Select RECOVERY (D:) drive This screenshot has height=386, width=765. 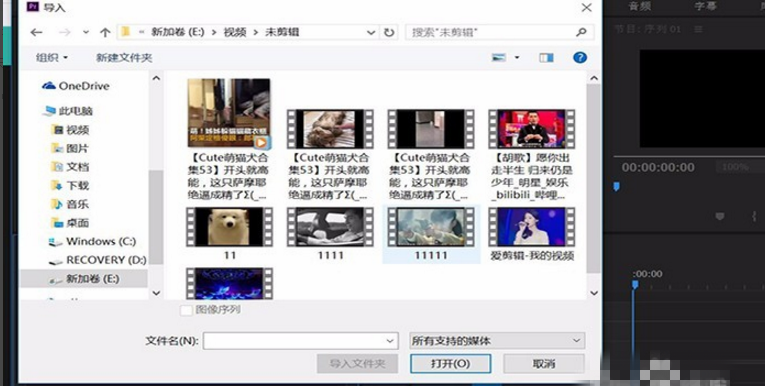pyautogui.click(x=98, y=260)
